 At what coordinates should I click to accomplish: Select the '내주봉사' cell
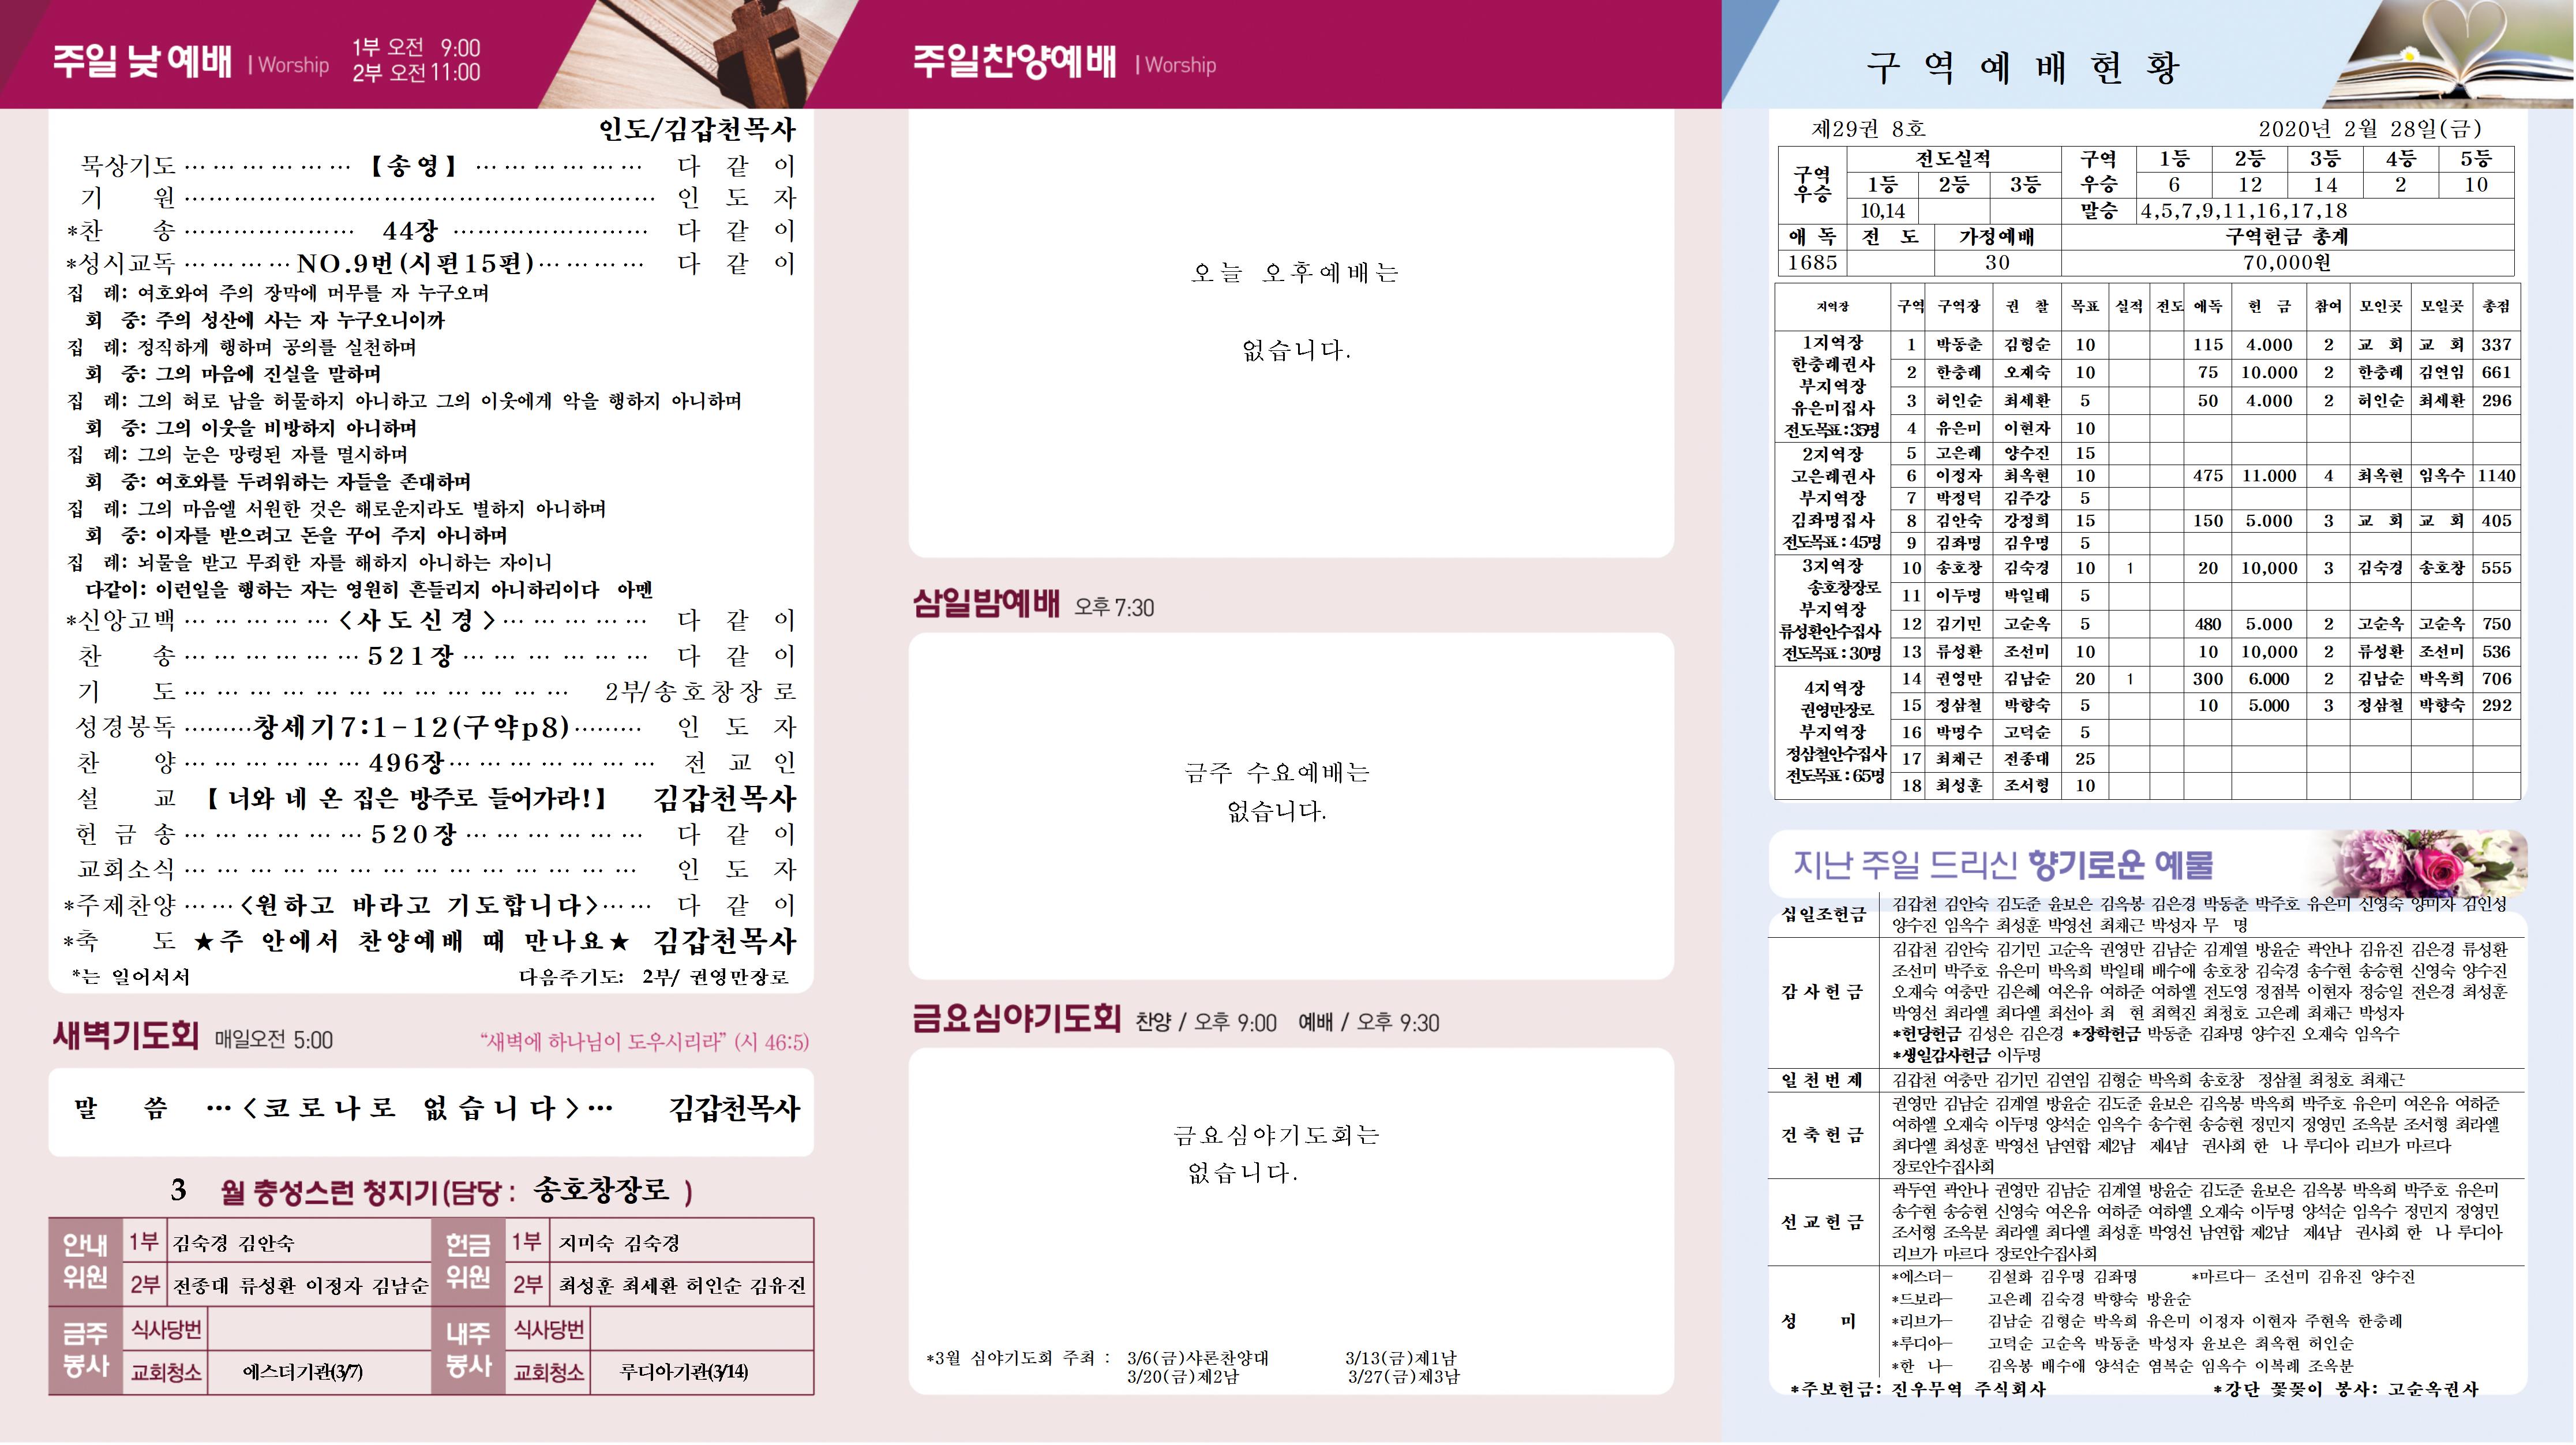coord(469,1350)
